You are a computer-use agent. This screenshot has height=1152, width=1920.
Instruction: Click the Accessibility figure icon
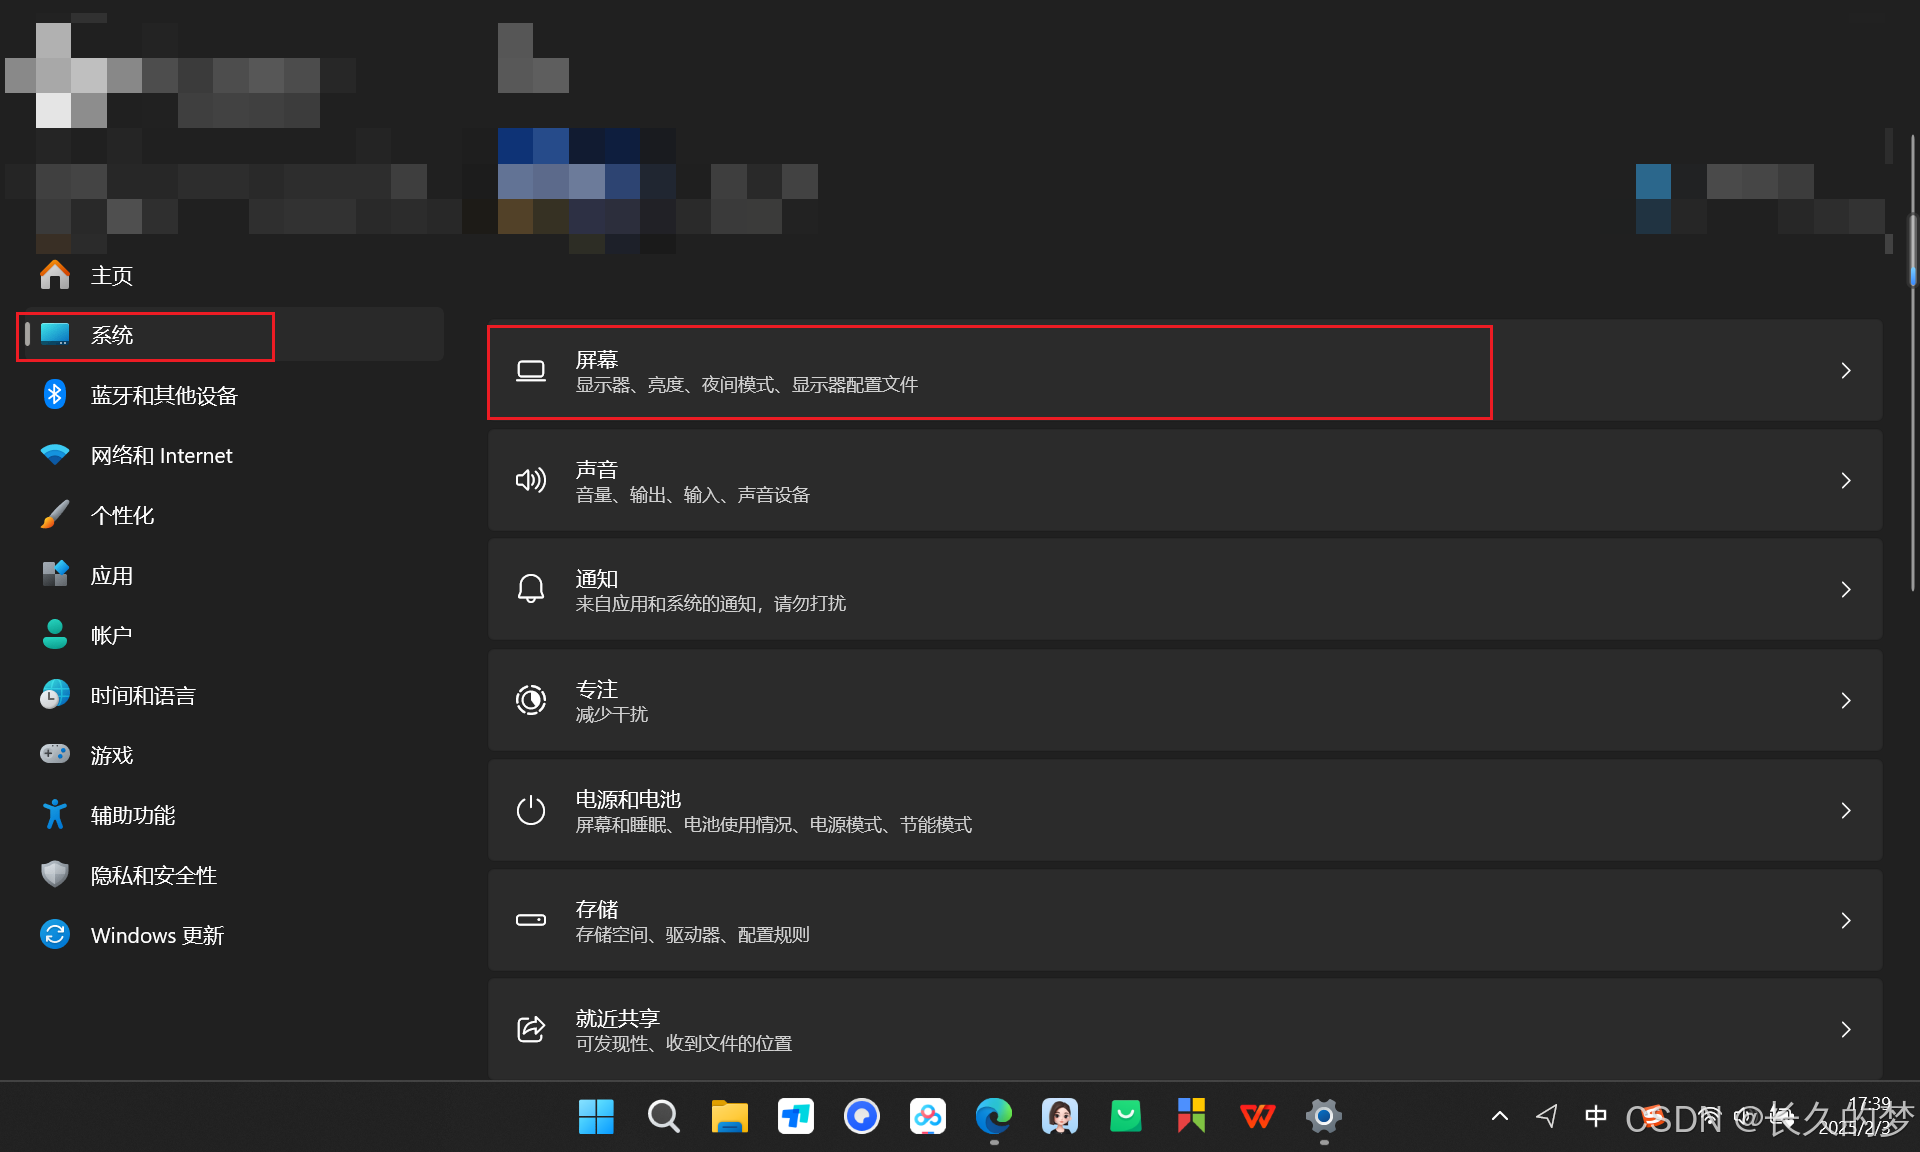(x=55, y=815)
